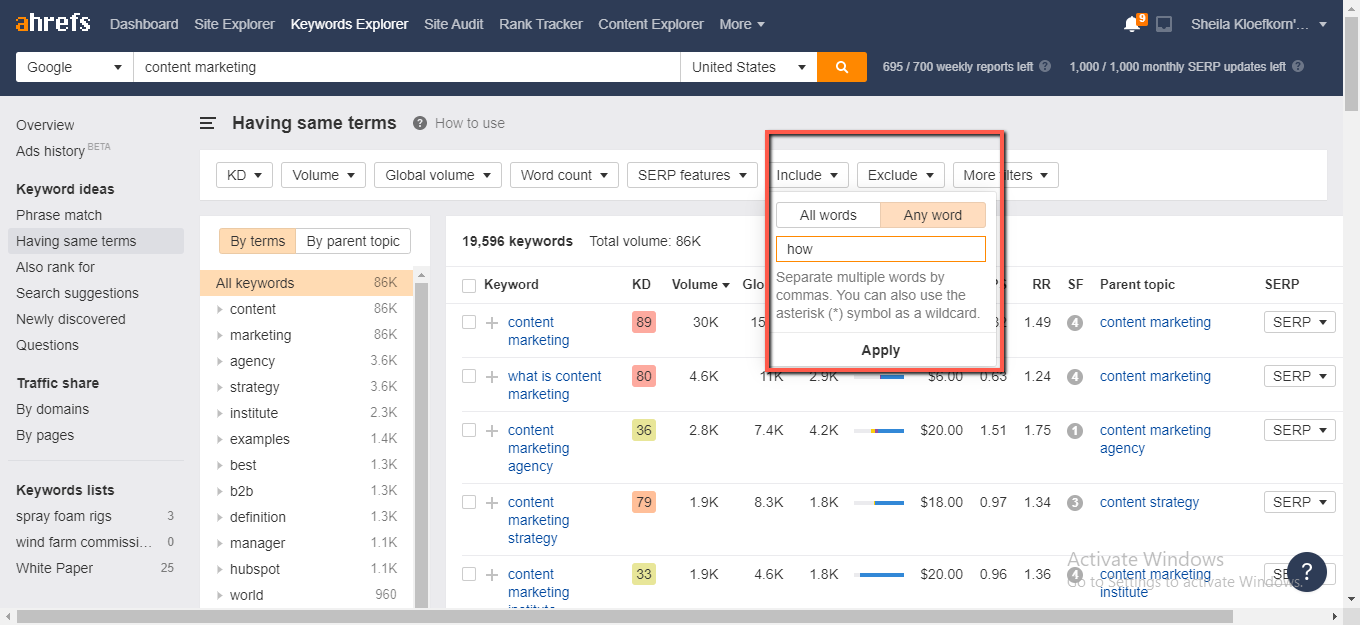Add 'content marketing strategy' with plus icon

click(x=491, y=503)
